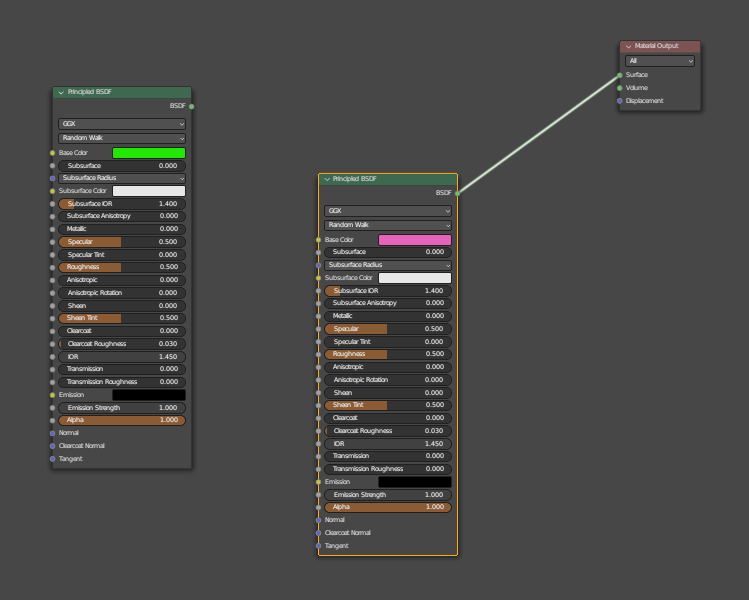
Task: Click Tangent socket on pink node
Action: pos(319,546)
